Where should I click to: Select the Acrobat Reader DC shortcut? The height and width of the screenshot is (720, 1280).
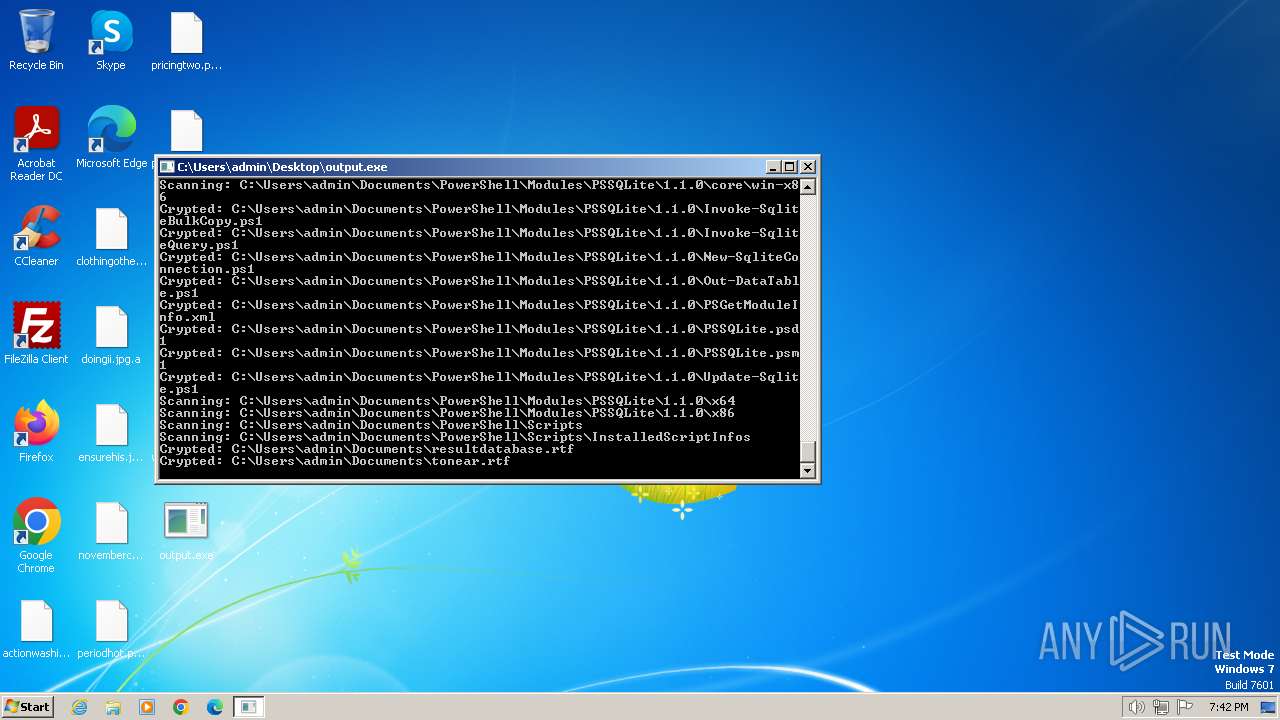click(x=36, y=144)
